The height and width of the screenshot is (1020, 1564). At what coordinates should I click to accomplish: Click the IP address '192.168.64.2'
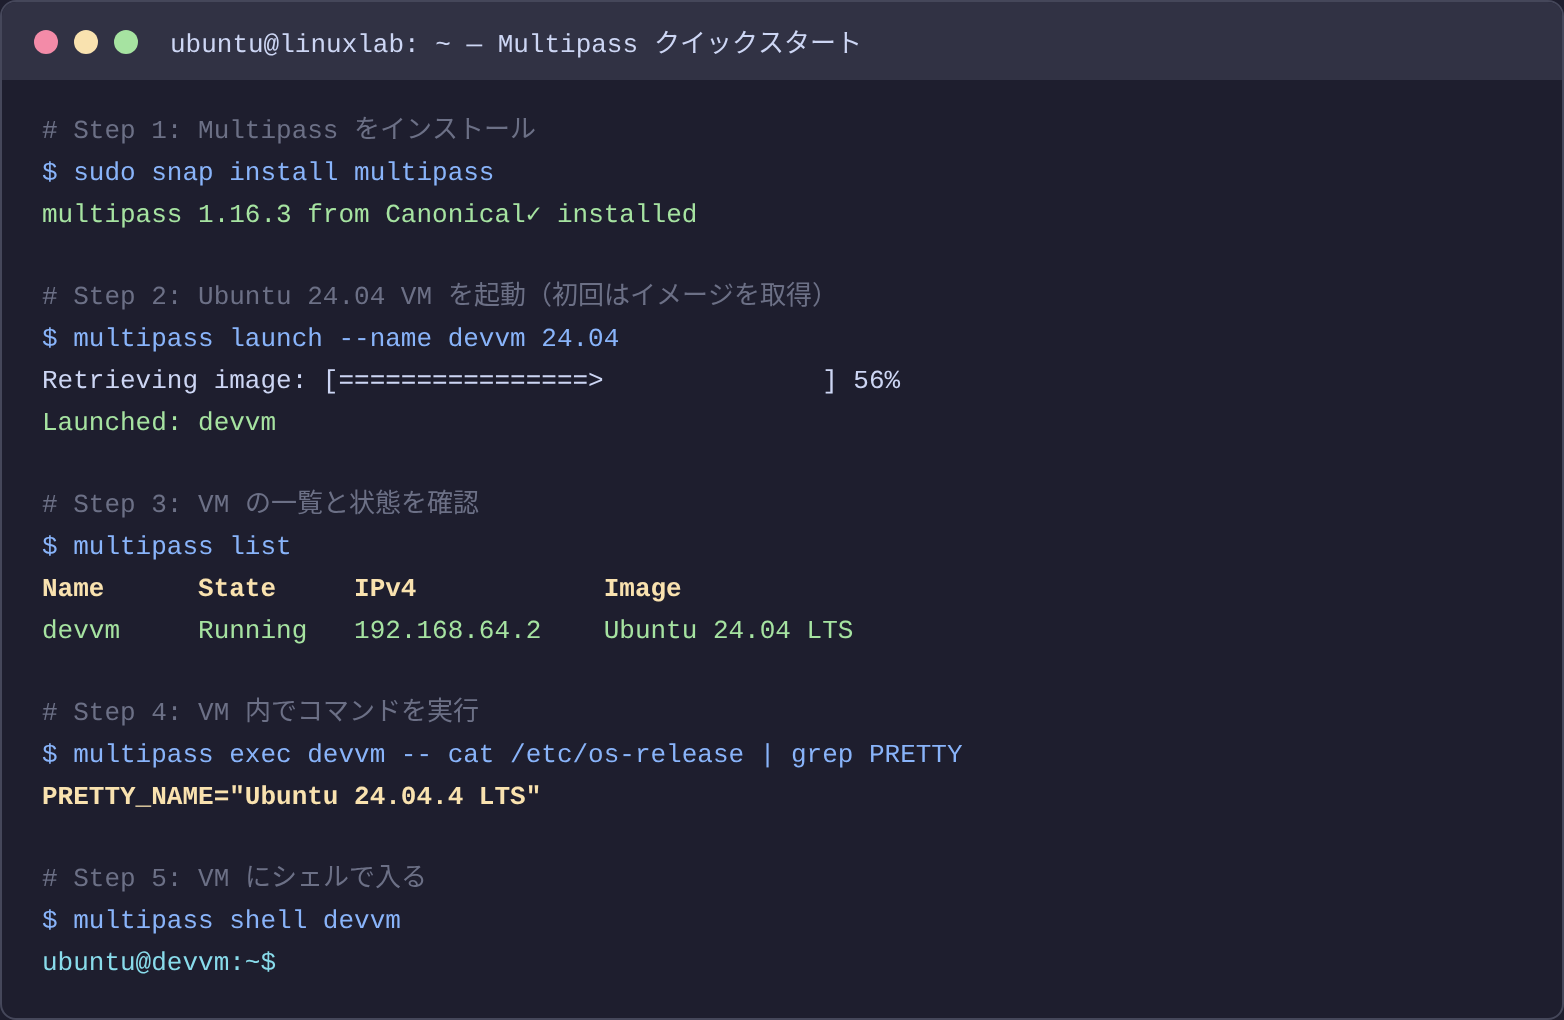tap(447, 630)
